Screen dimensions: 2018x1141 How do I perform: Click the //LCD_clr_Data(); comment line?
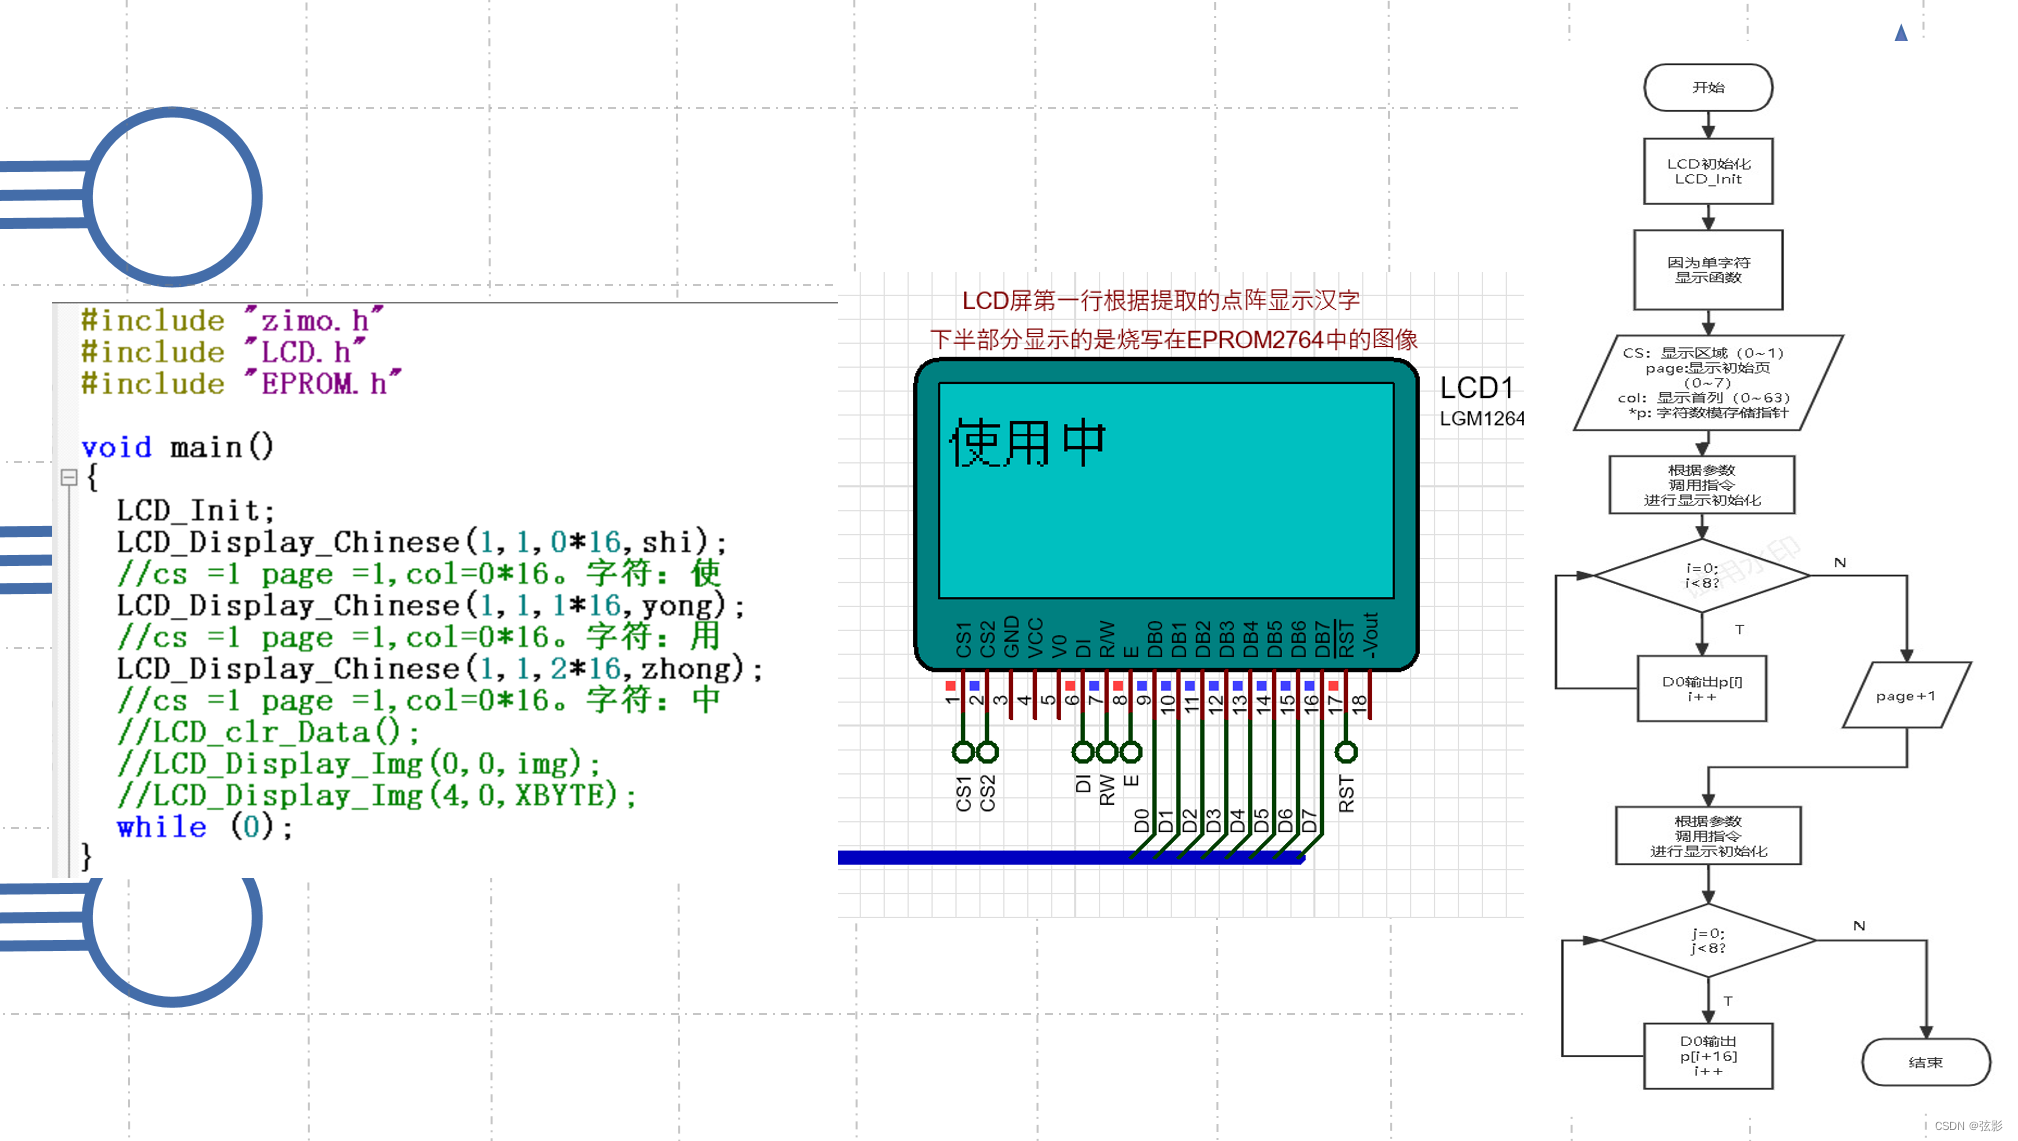tap(268, 732)
